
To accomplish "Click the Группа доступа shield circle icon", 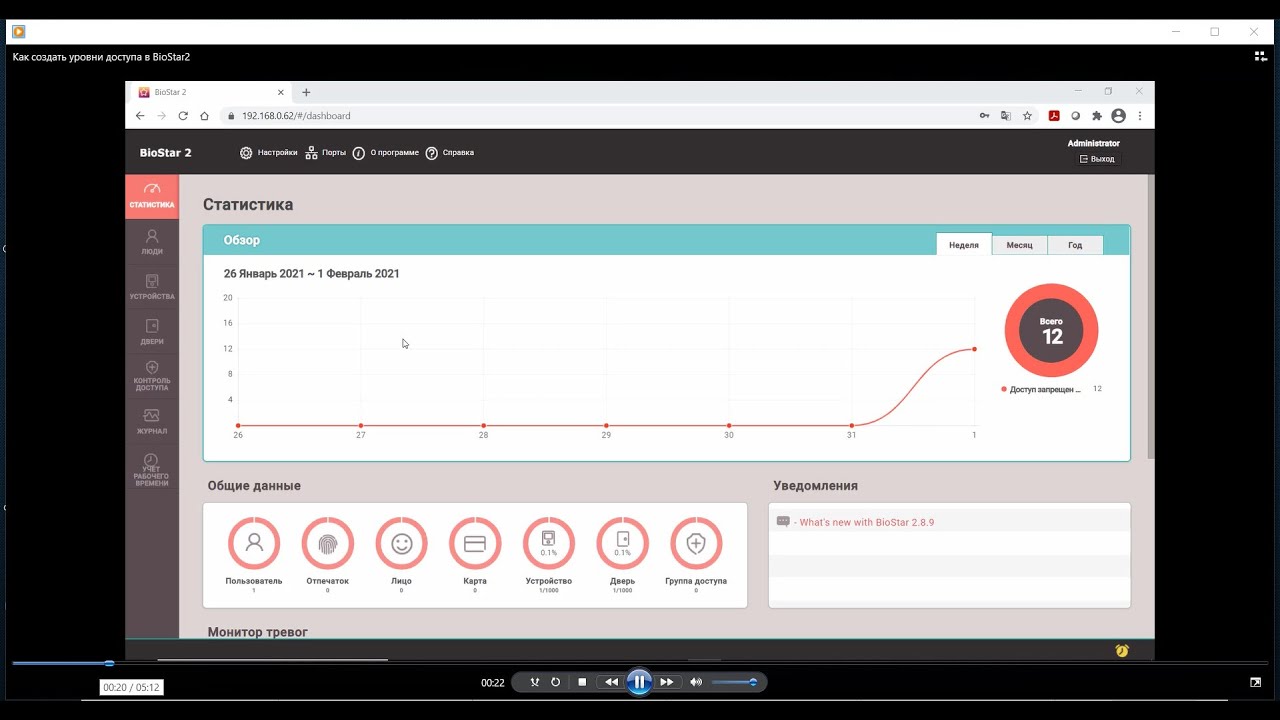I will point(696,543).
